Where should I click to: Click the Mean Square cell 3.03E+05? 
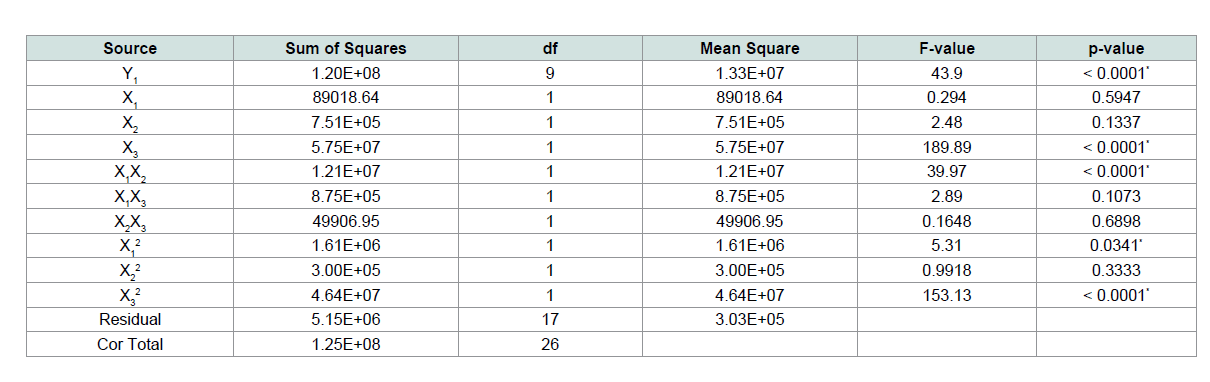click(749, 319)
